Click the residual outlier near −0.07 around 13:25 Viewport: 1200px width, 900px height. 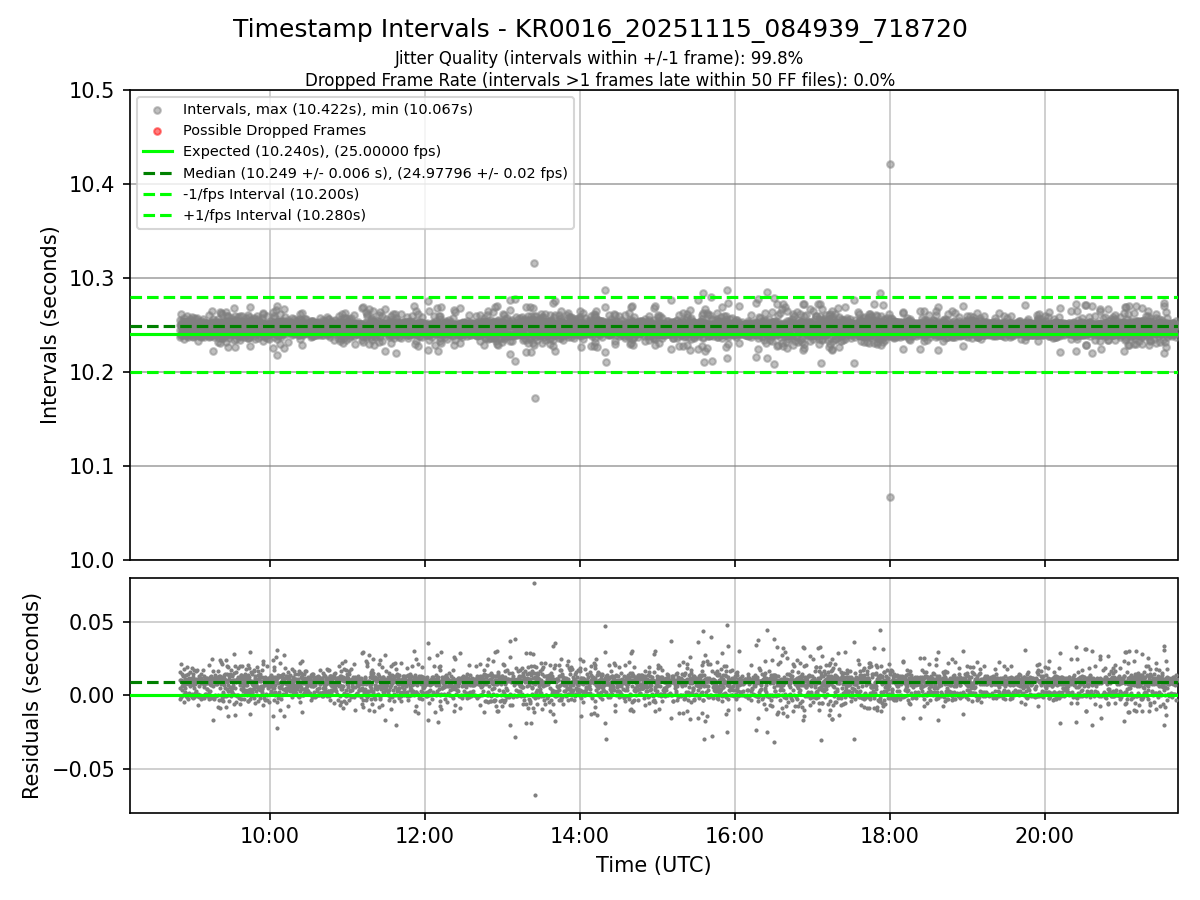pos(535,795)
